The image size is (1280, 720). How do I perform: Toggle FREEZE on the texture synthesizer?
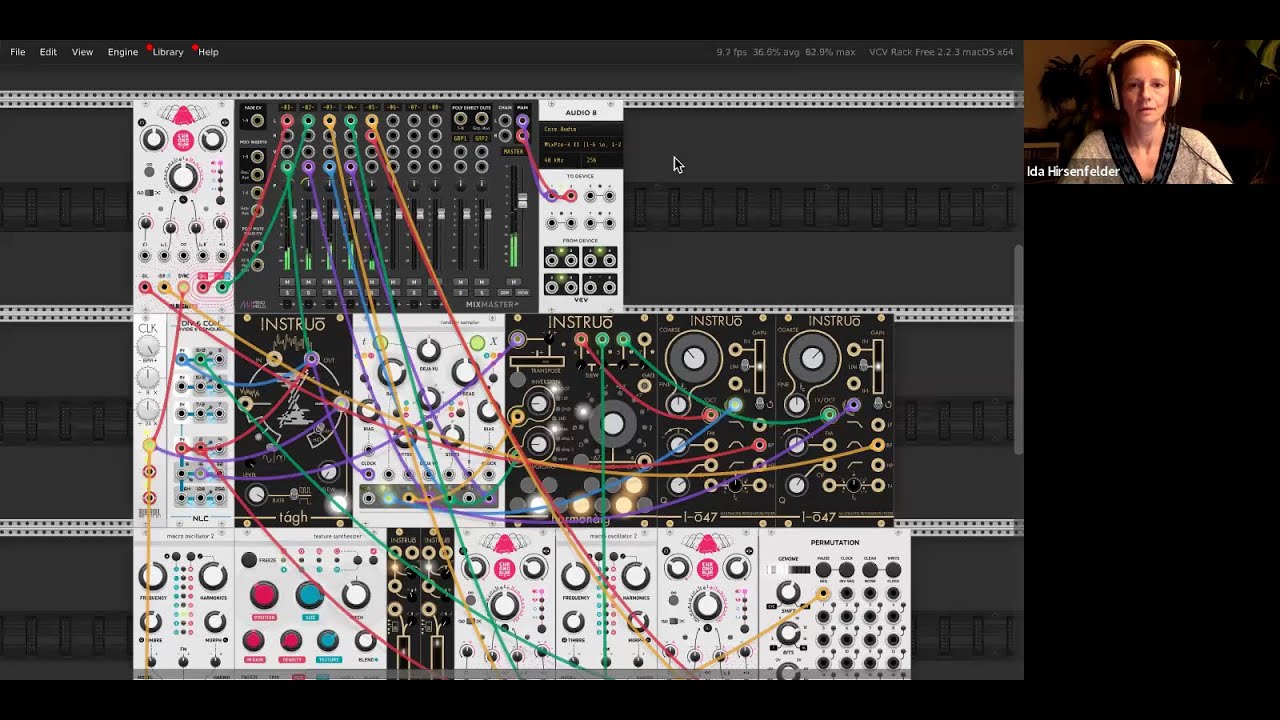point(249,560)
